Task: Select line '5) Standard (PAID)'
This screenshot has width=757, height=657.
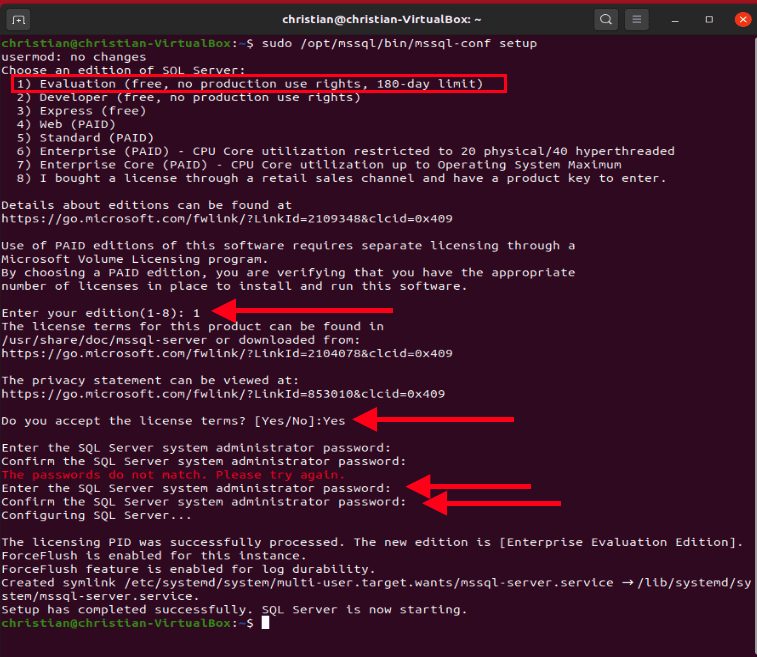Action: 85,138
